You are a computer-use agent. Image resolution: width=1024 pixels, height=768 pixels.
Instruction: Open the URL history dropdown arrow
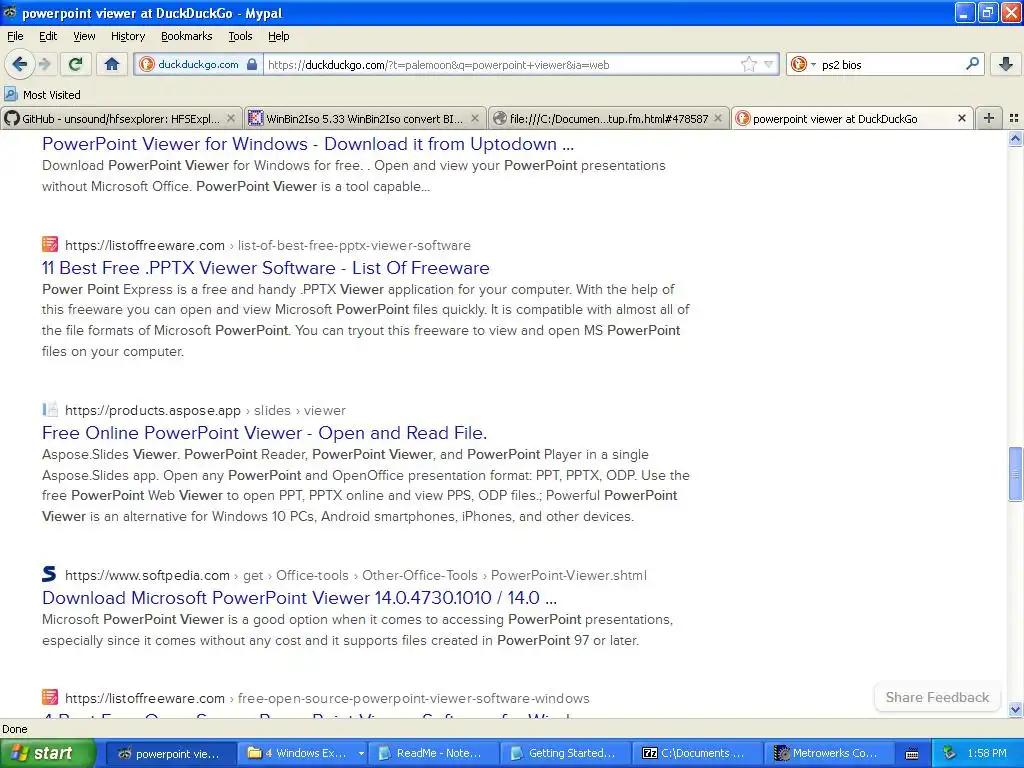(x=769, y=64)
